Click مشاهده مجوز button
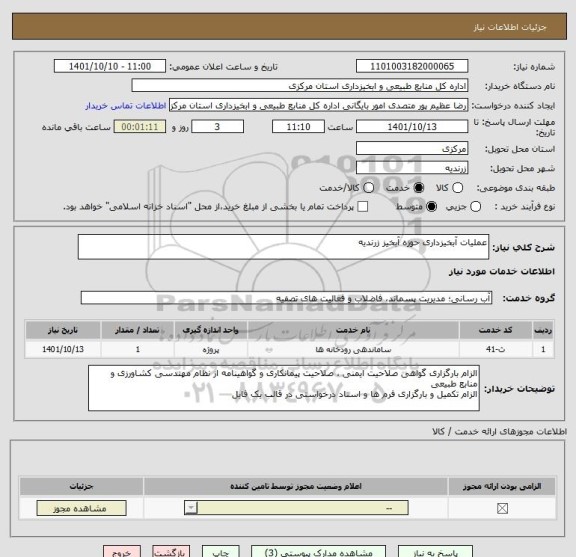Viewport: 576px width, 557px height. coord(82,508)
